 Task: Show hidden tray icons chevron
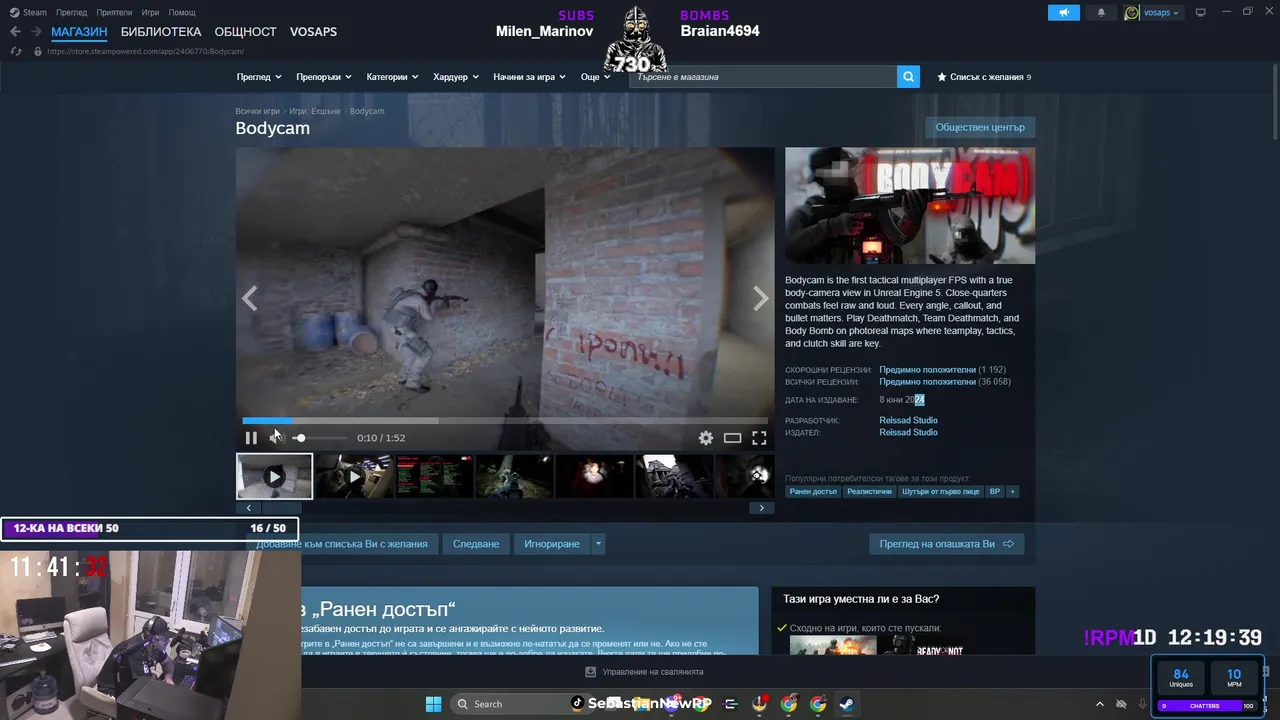[1100, 704]
